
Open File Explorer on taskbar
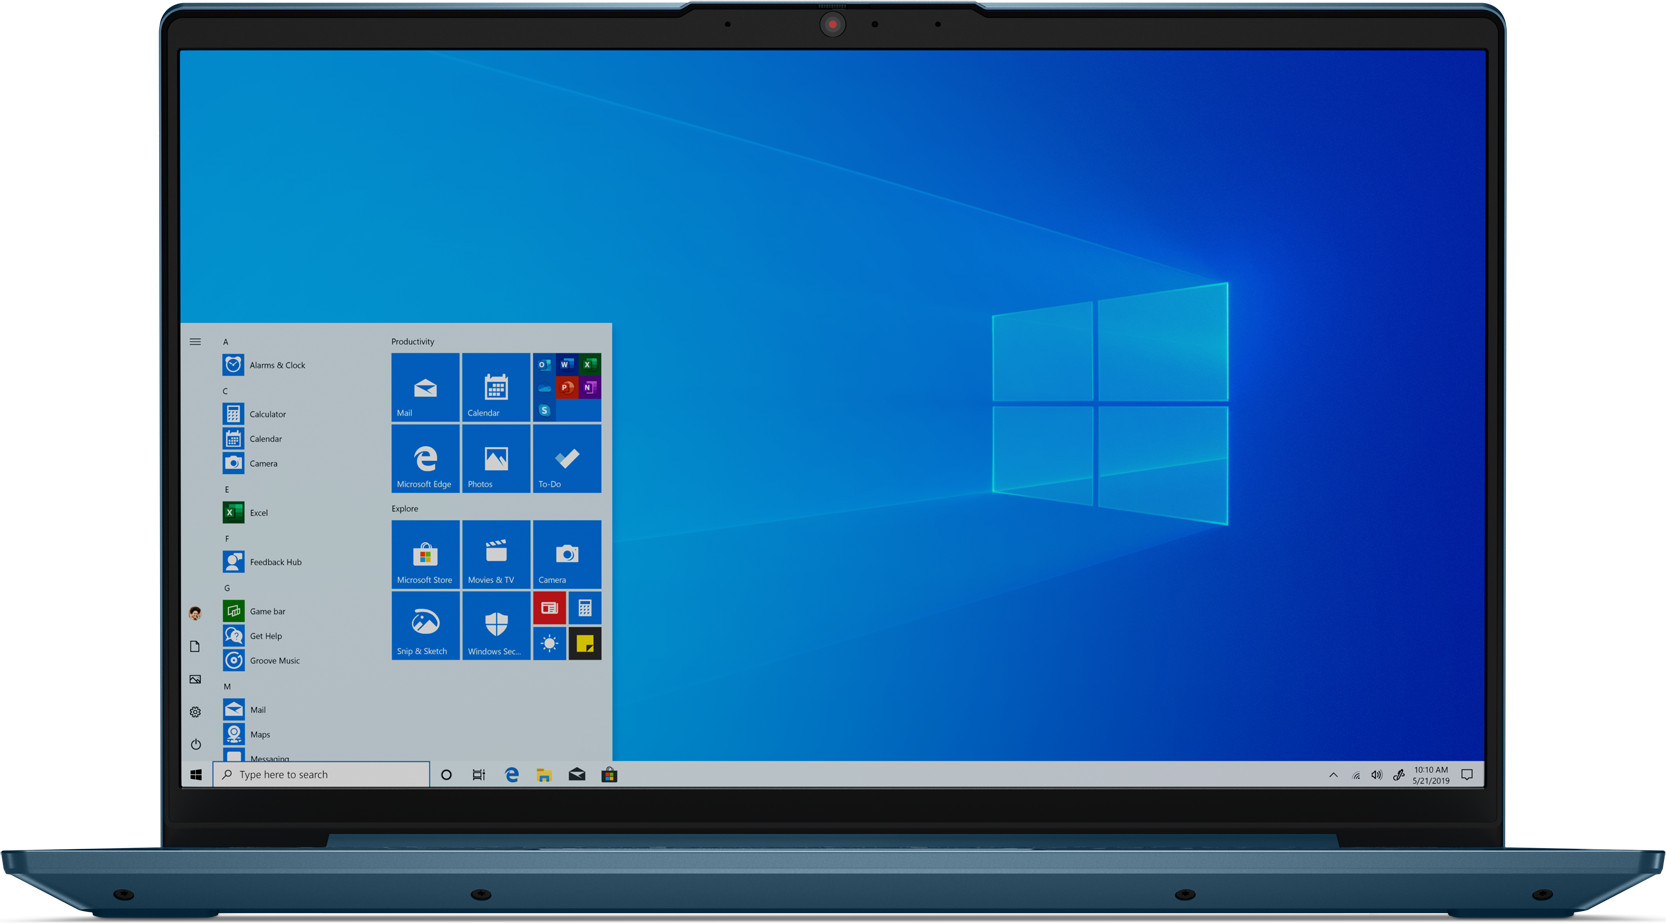pos(544,775)
